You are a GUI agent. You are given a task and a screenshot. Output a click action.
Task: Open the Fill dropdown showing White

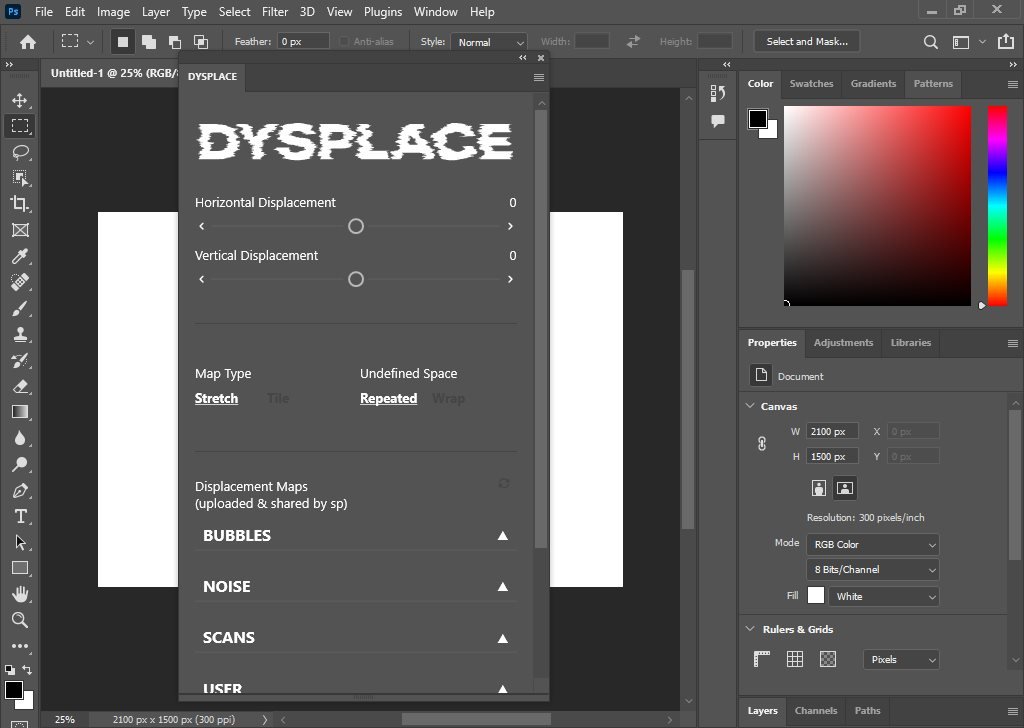[x=884, y=596]
